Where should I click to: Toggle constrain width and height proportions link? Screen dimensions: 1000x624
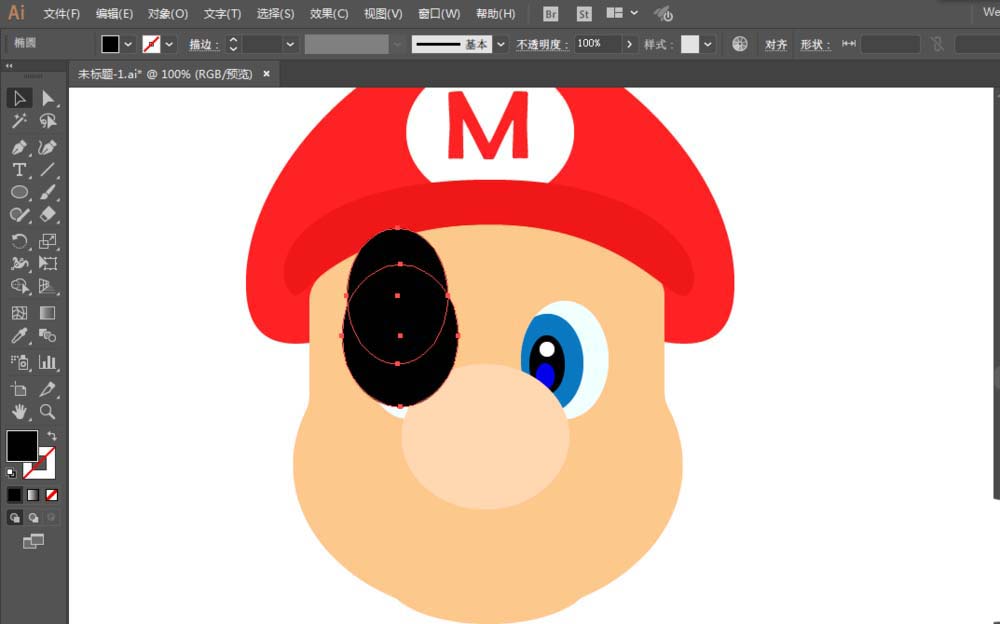[936, 43]
